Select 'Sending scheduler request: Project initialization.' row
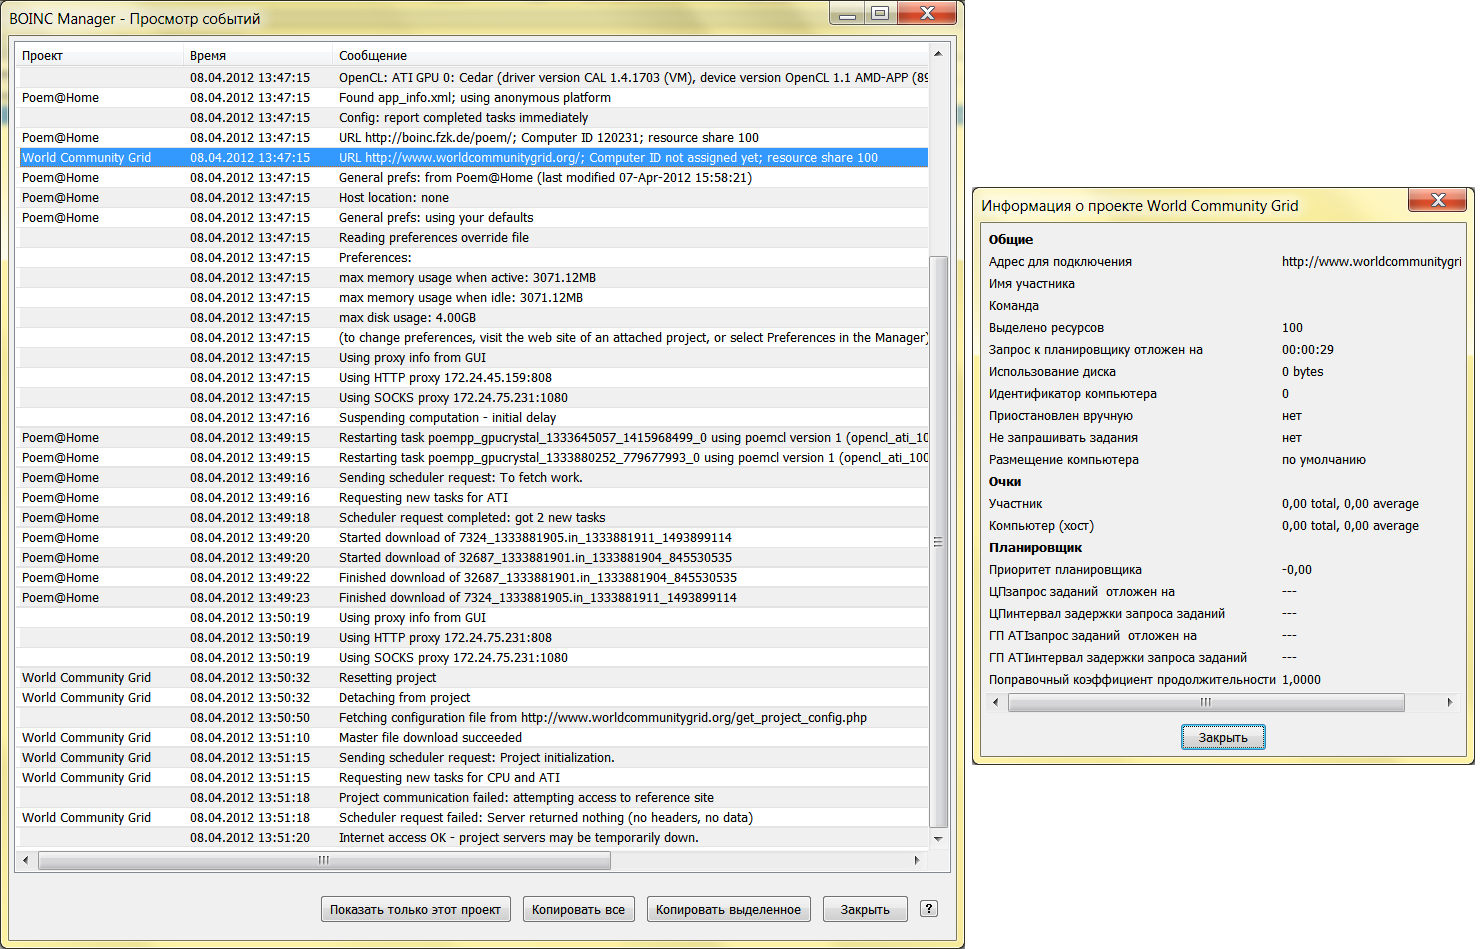 coord(473,757)
